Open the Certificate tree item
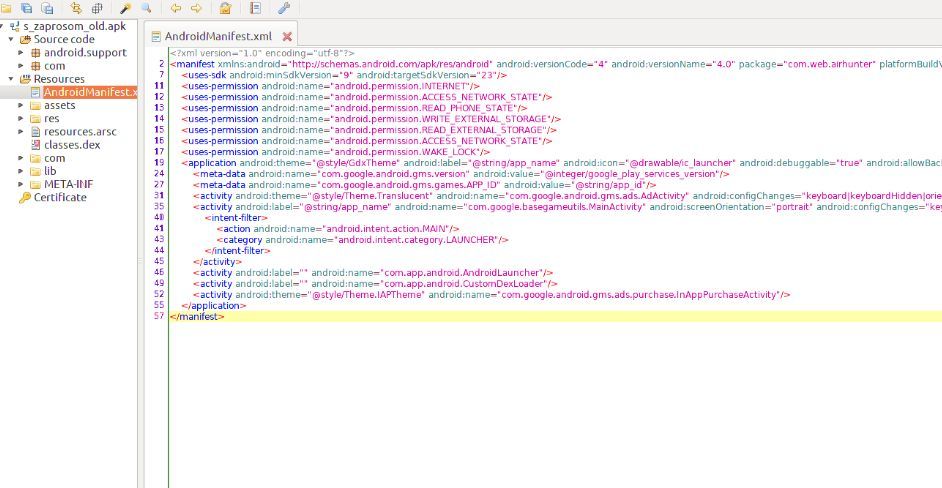This screenshot has height=488, width=942. click(60, 197)
